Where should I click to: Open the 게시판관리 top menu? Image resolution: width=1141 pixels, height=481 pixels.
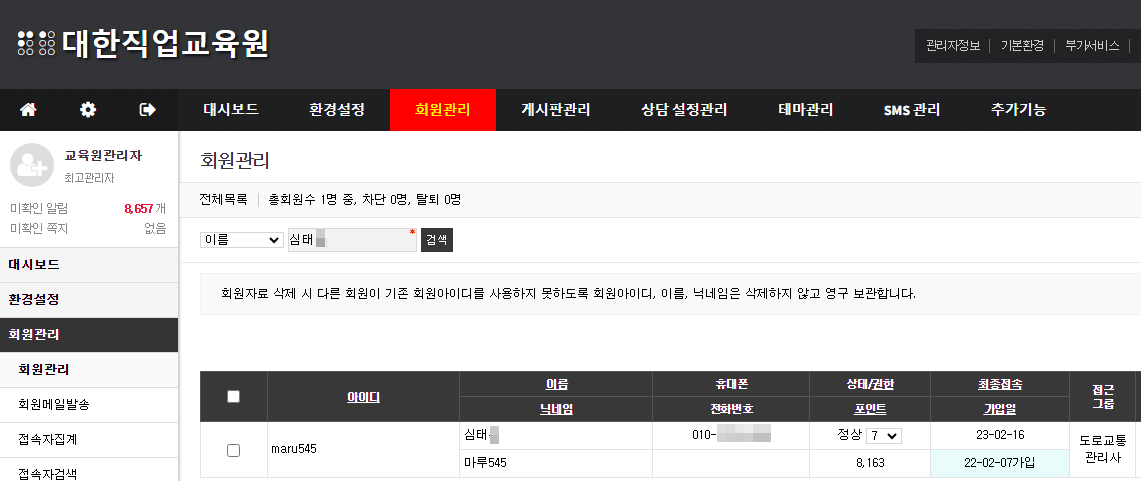[555, 110]
